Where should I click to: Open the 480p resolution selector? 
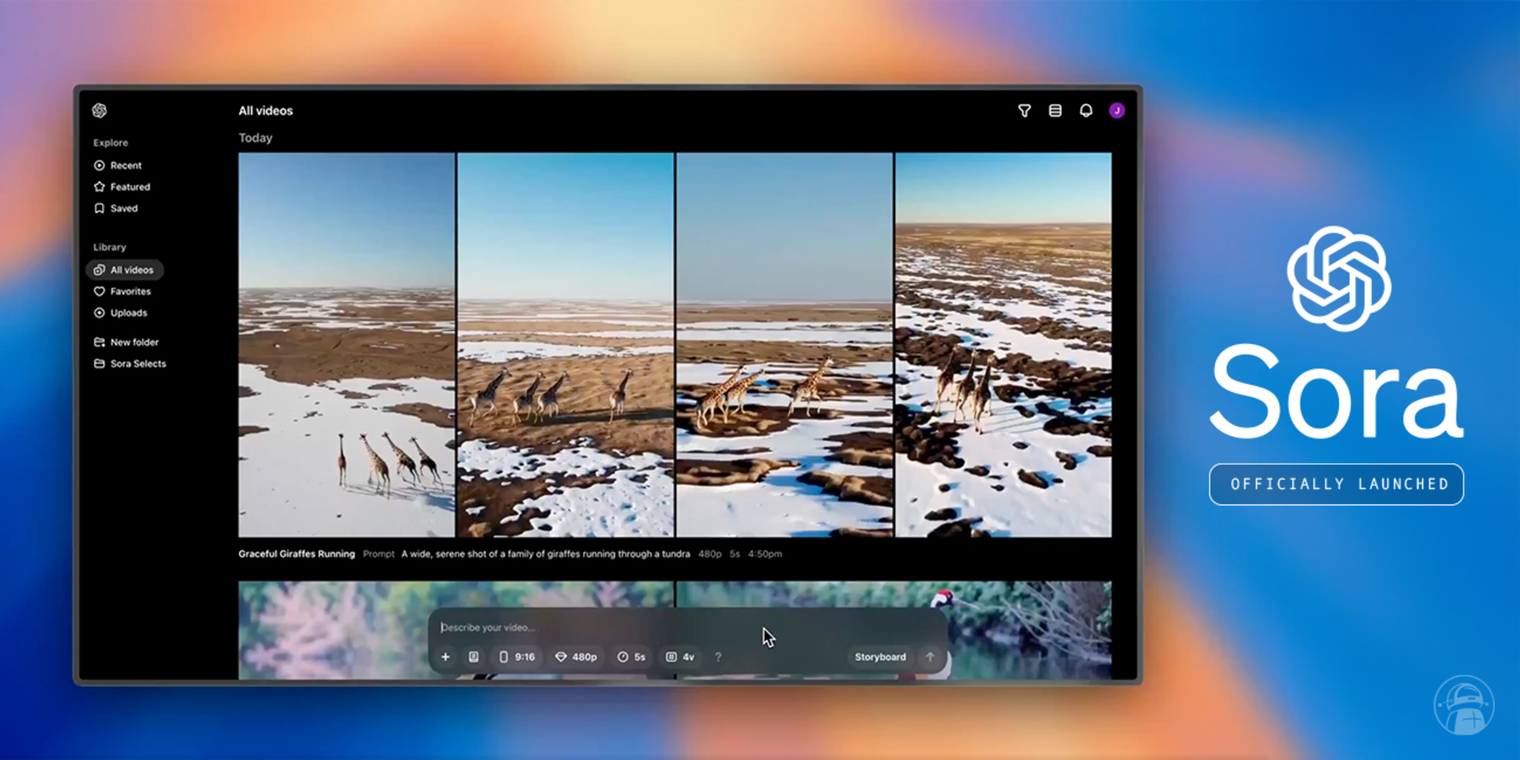(x=576, y=657)
